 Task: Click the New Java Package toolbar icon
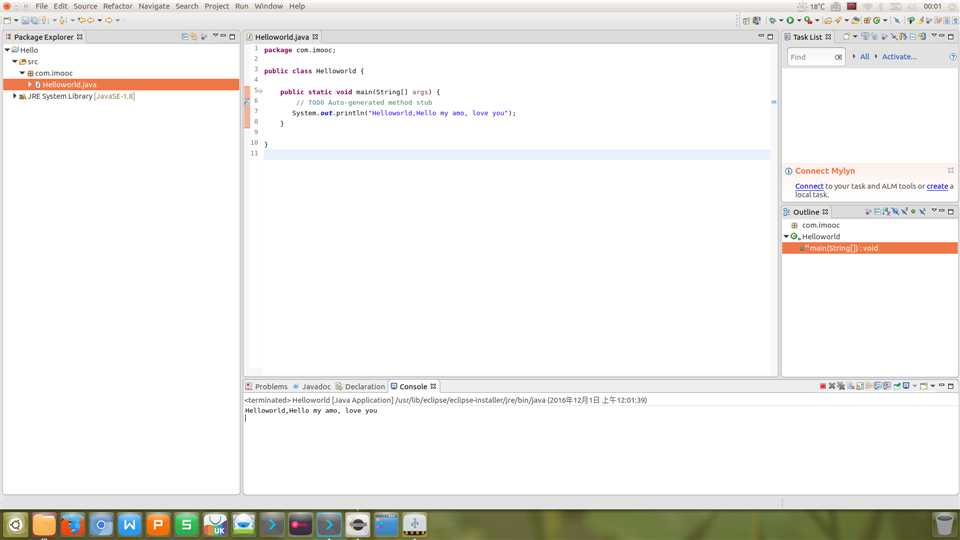(x=866, y=21)
